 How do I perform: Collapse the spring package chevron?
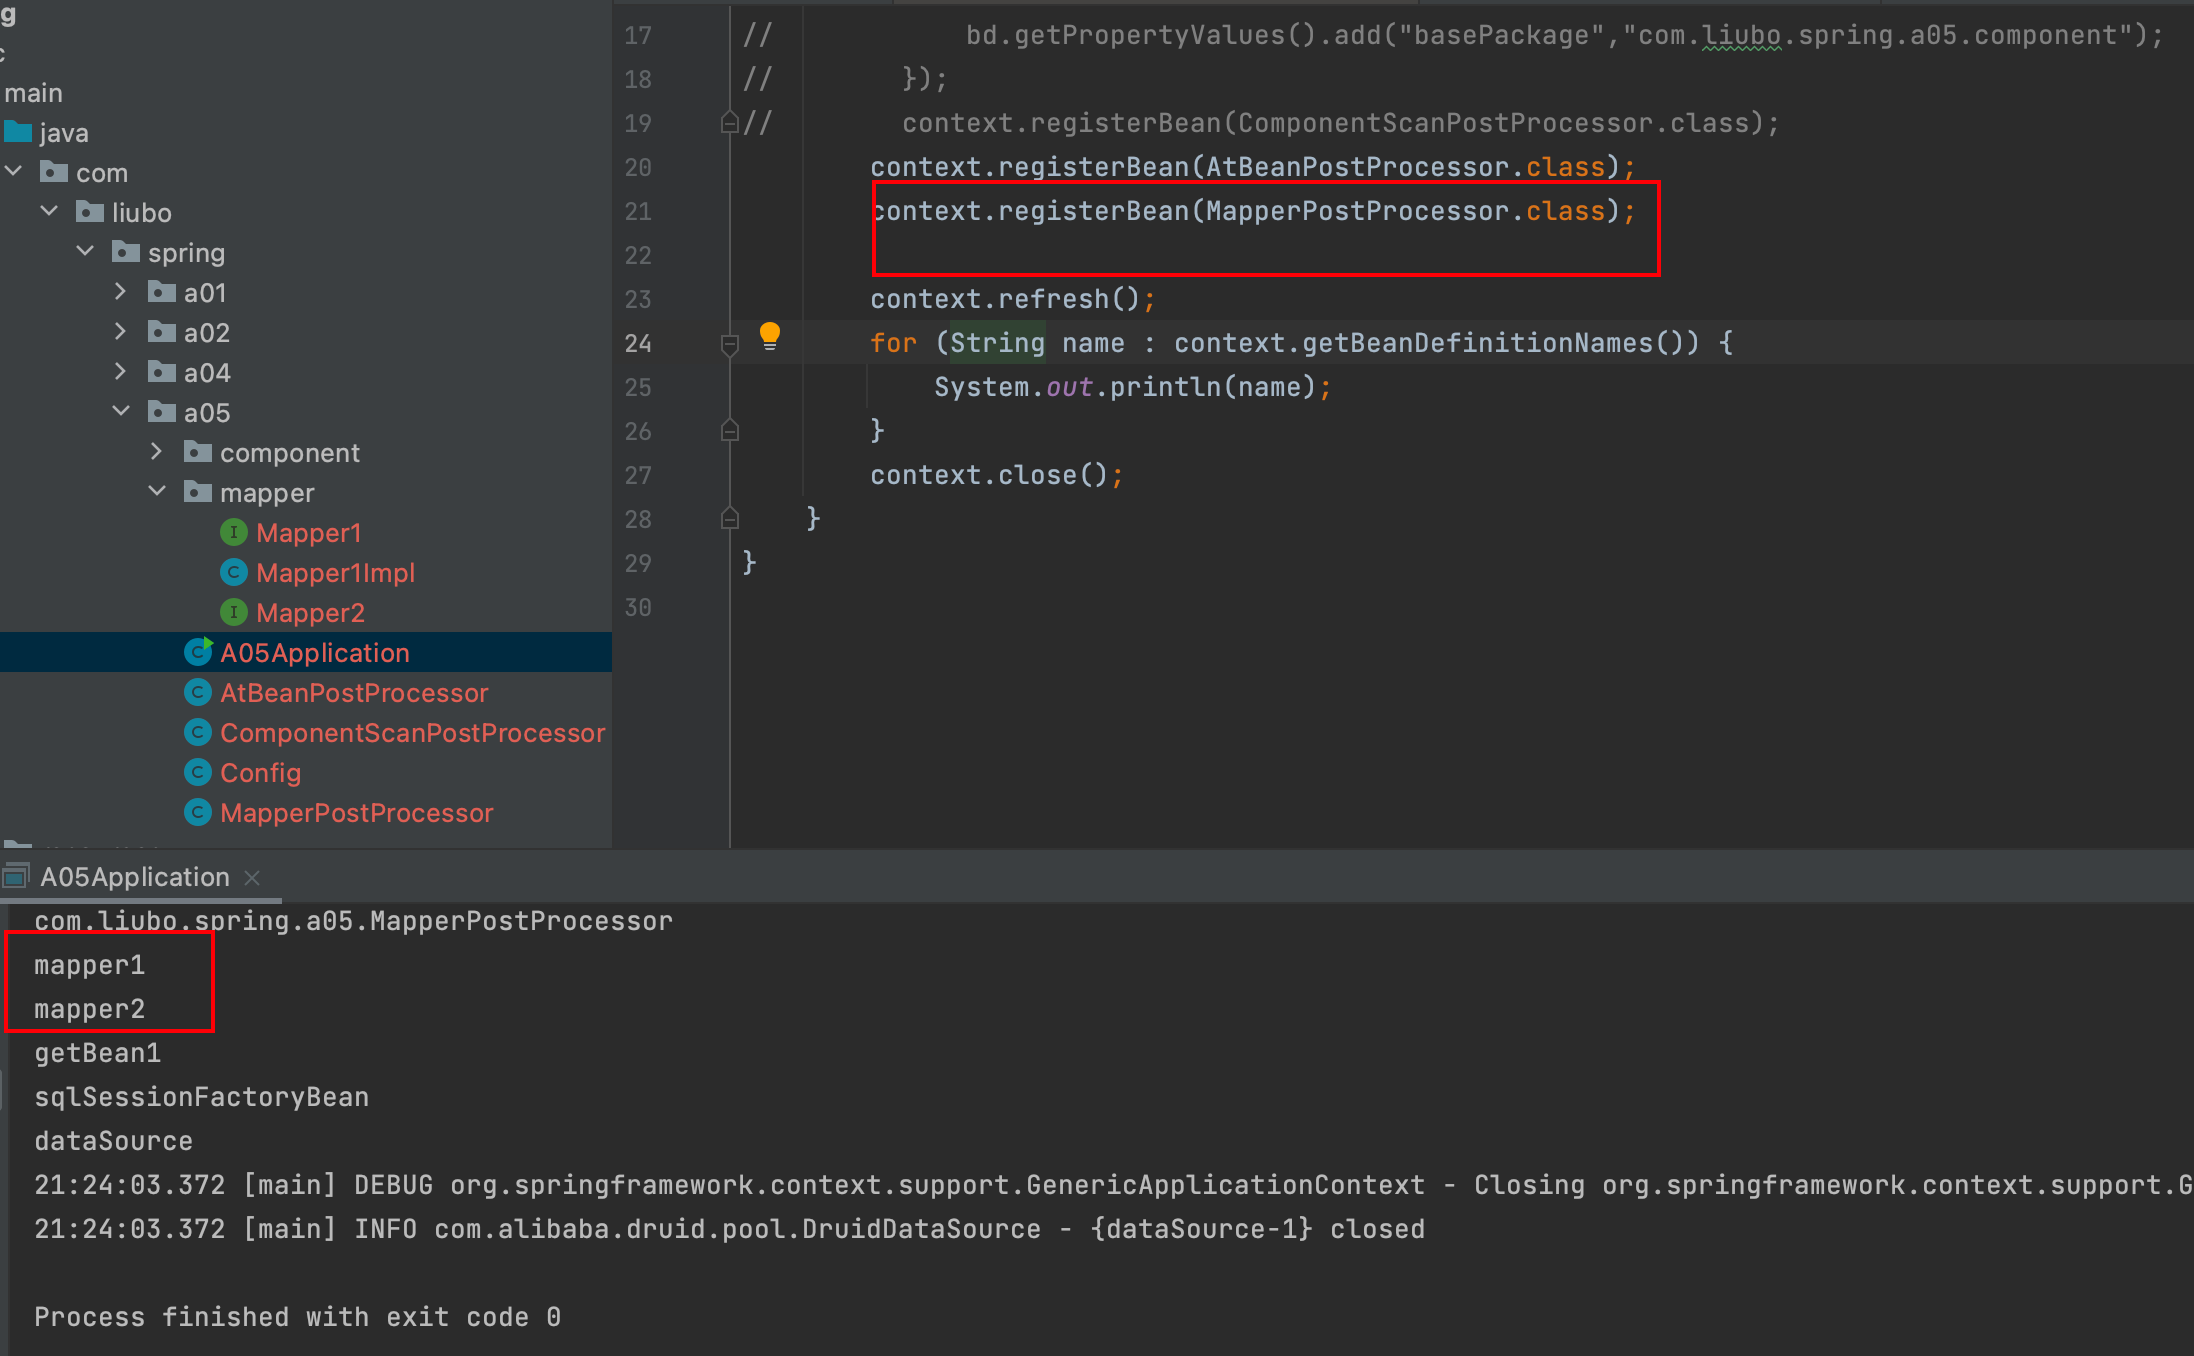[x=85, y=252]
